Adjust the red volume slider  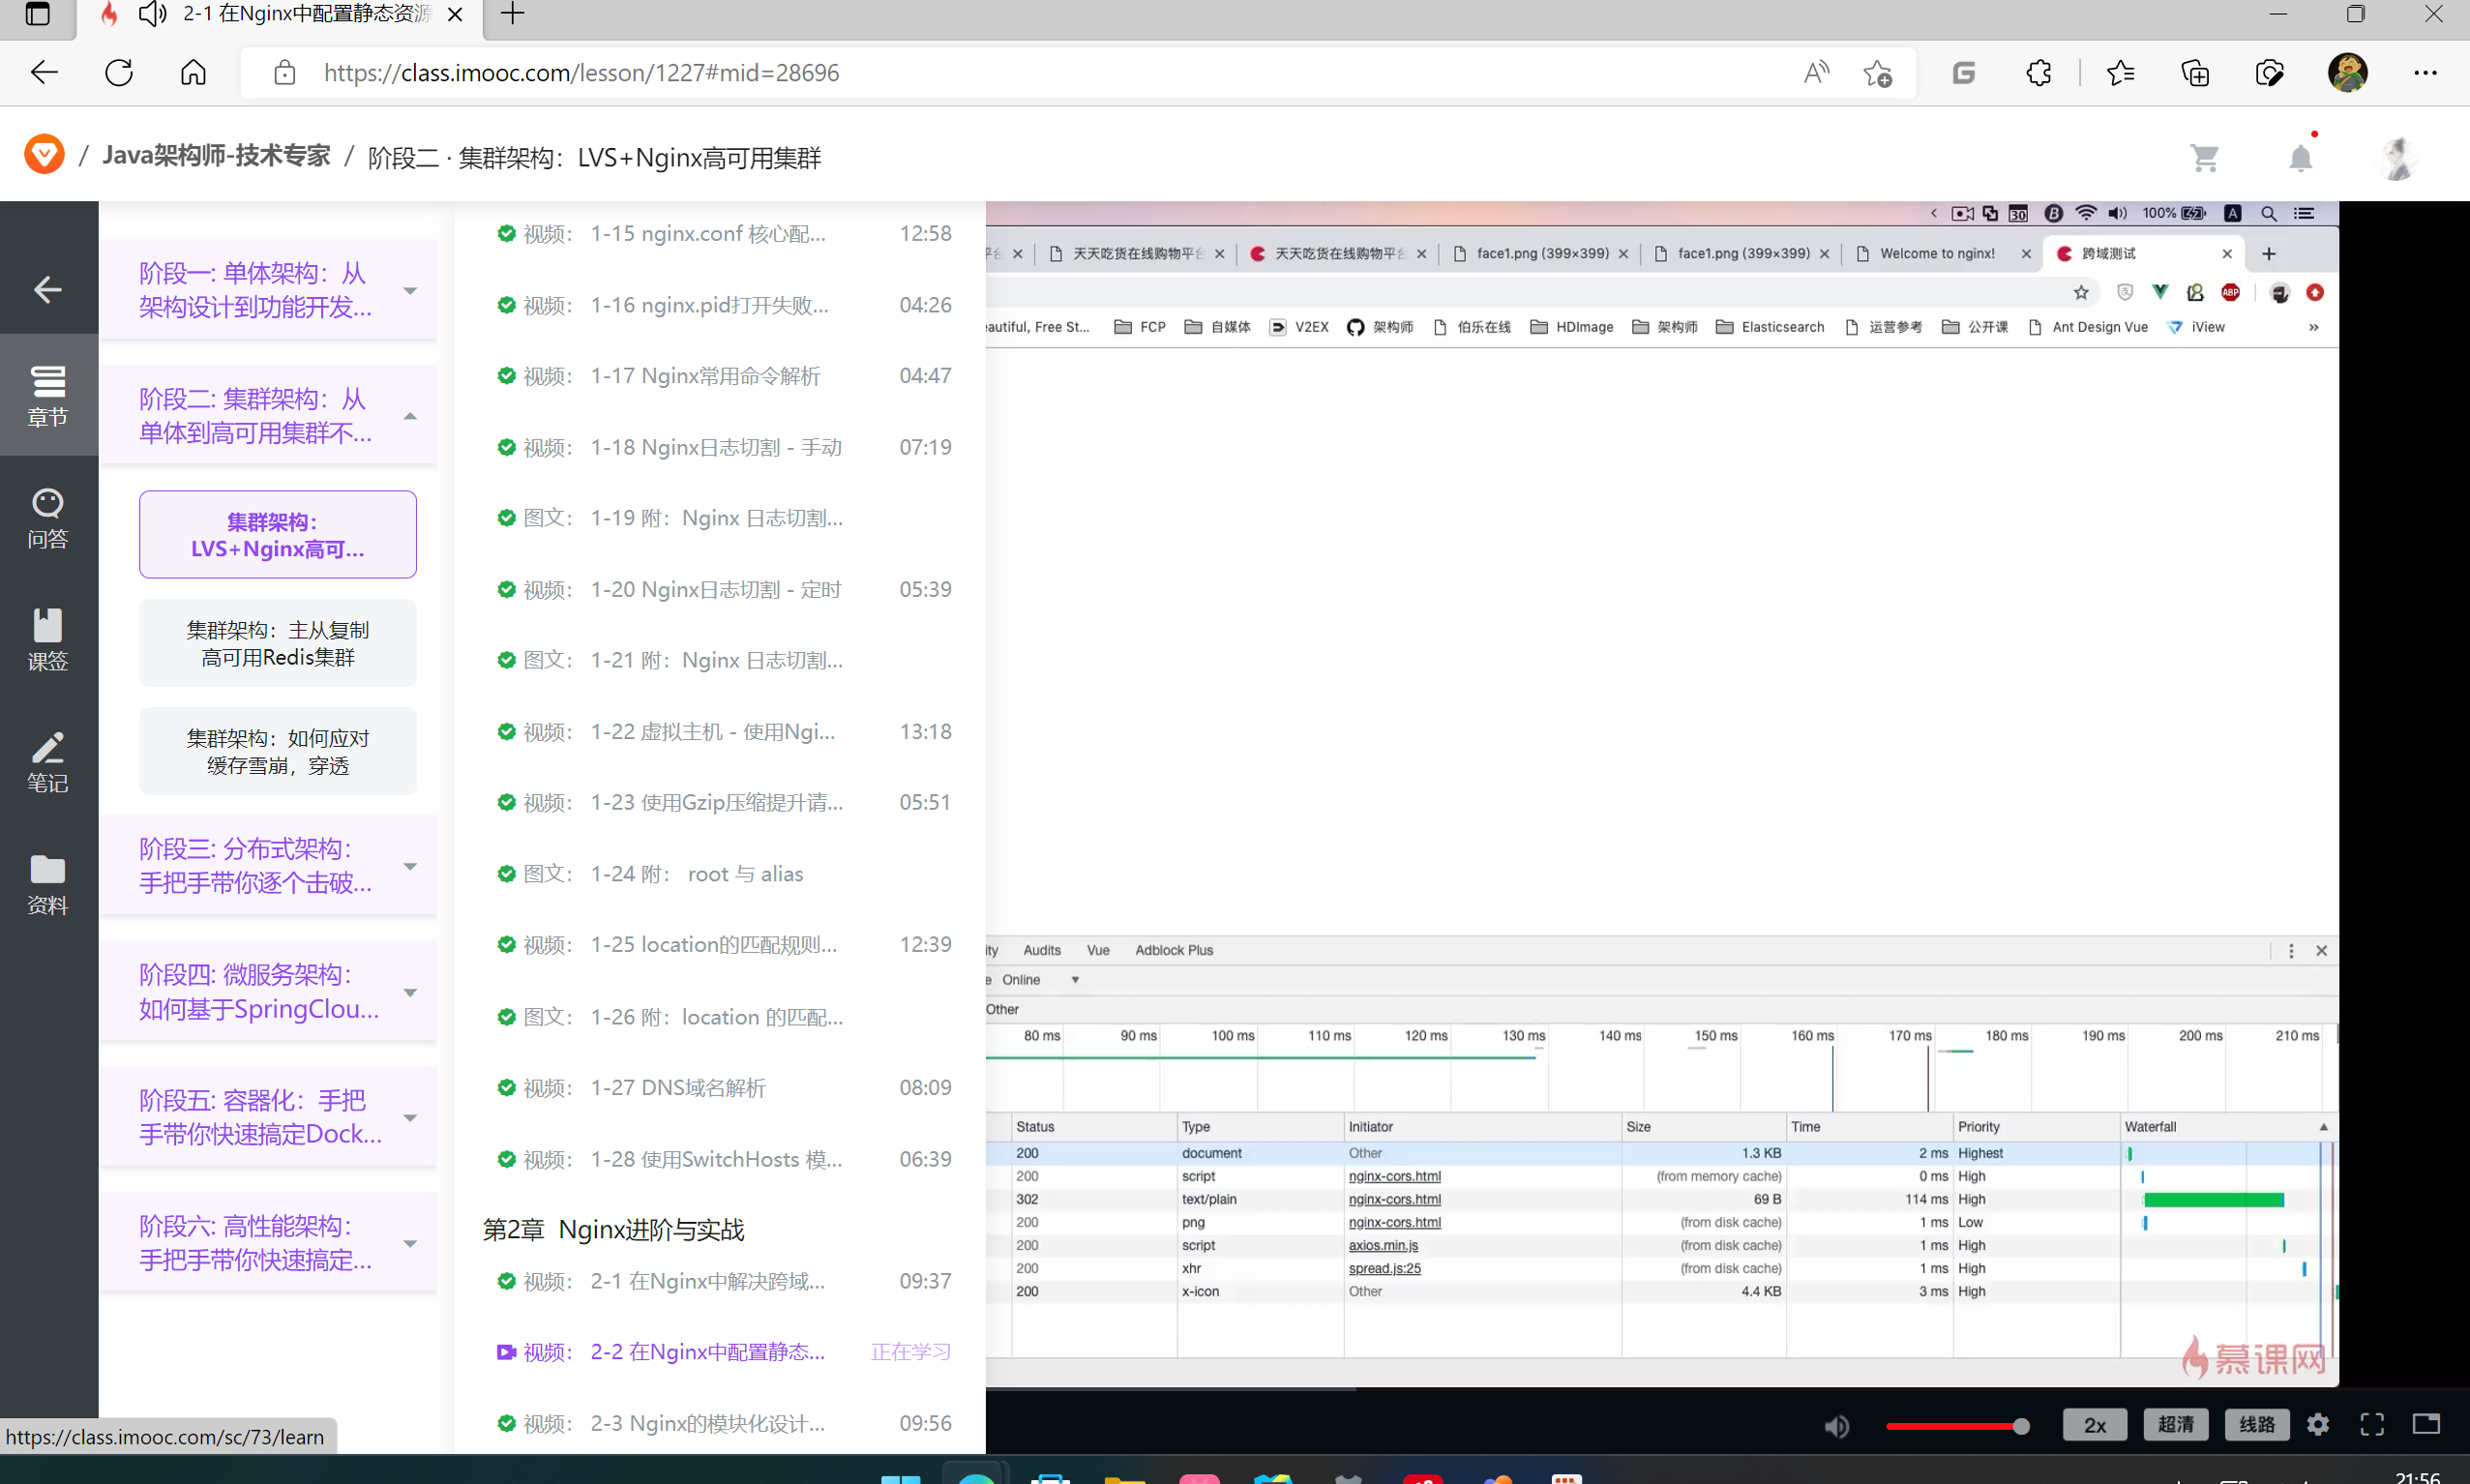[x=1954, y=1426]
